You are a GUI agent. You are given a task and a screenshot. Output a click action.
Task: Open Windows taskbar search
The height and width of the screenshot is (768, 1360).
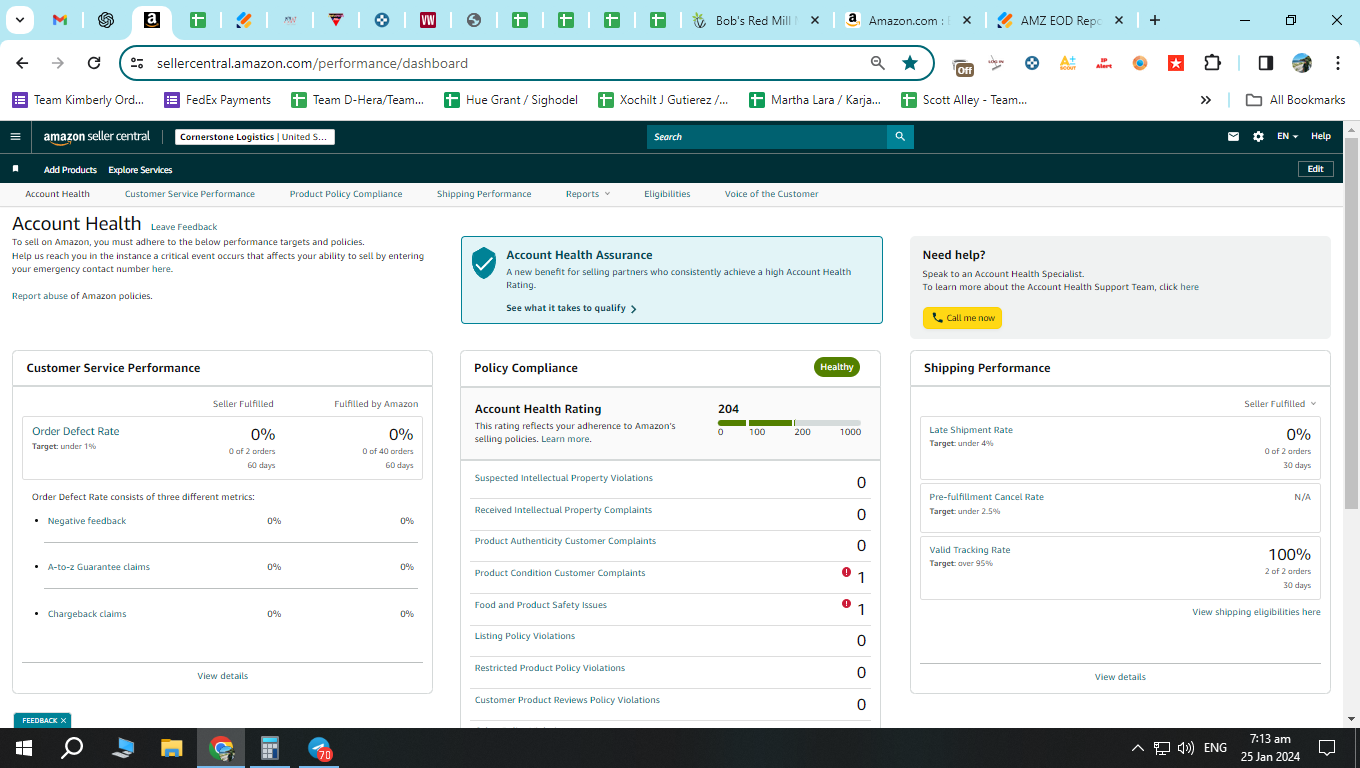72,748
